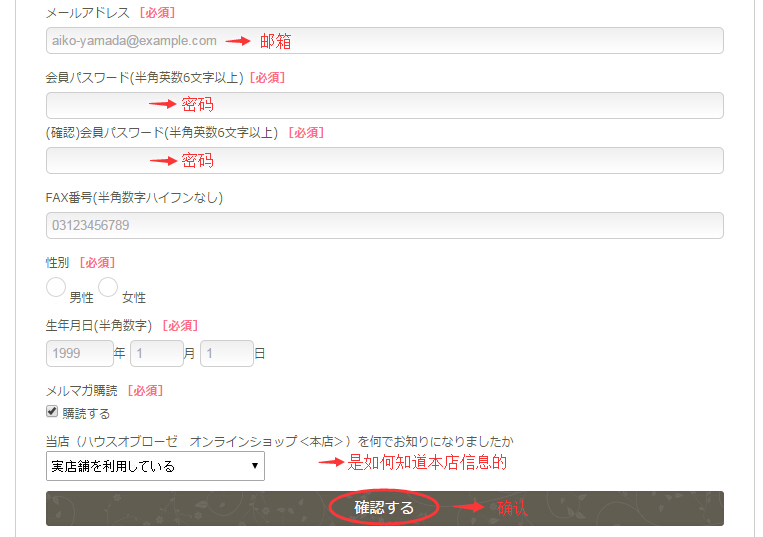Click the 生年月日 field label
The height and width of the screenshot is (537, 763).
coord(98,325)
